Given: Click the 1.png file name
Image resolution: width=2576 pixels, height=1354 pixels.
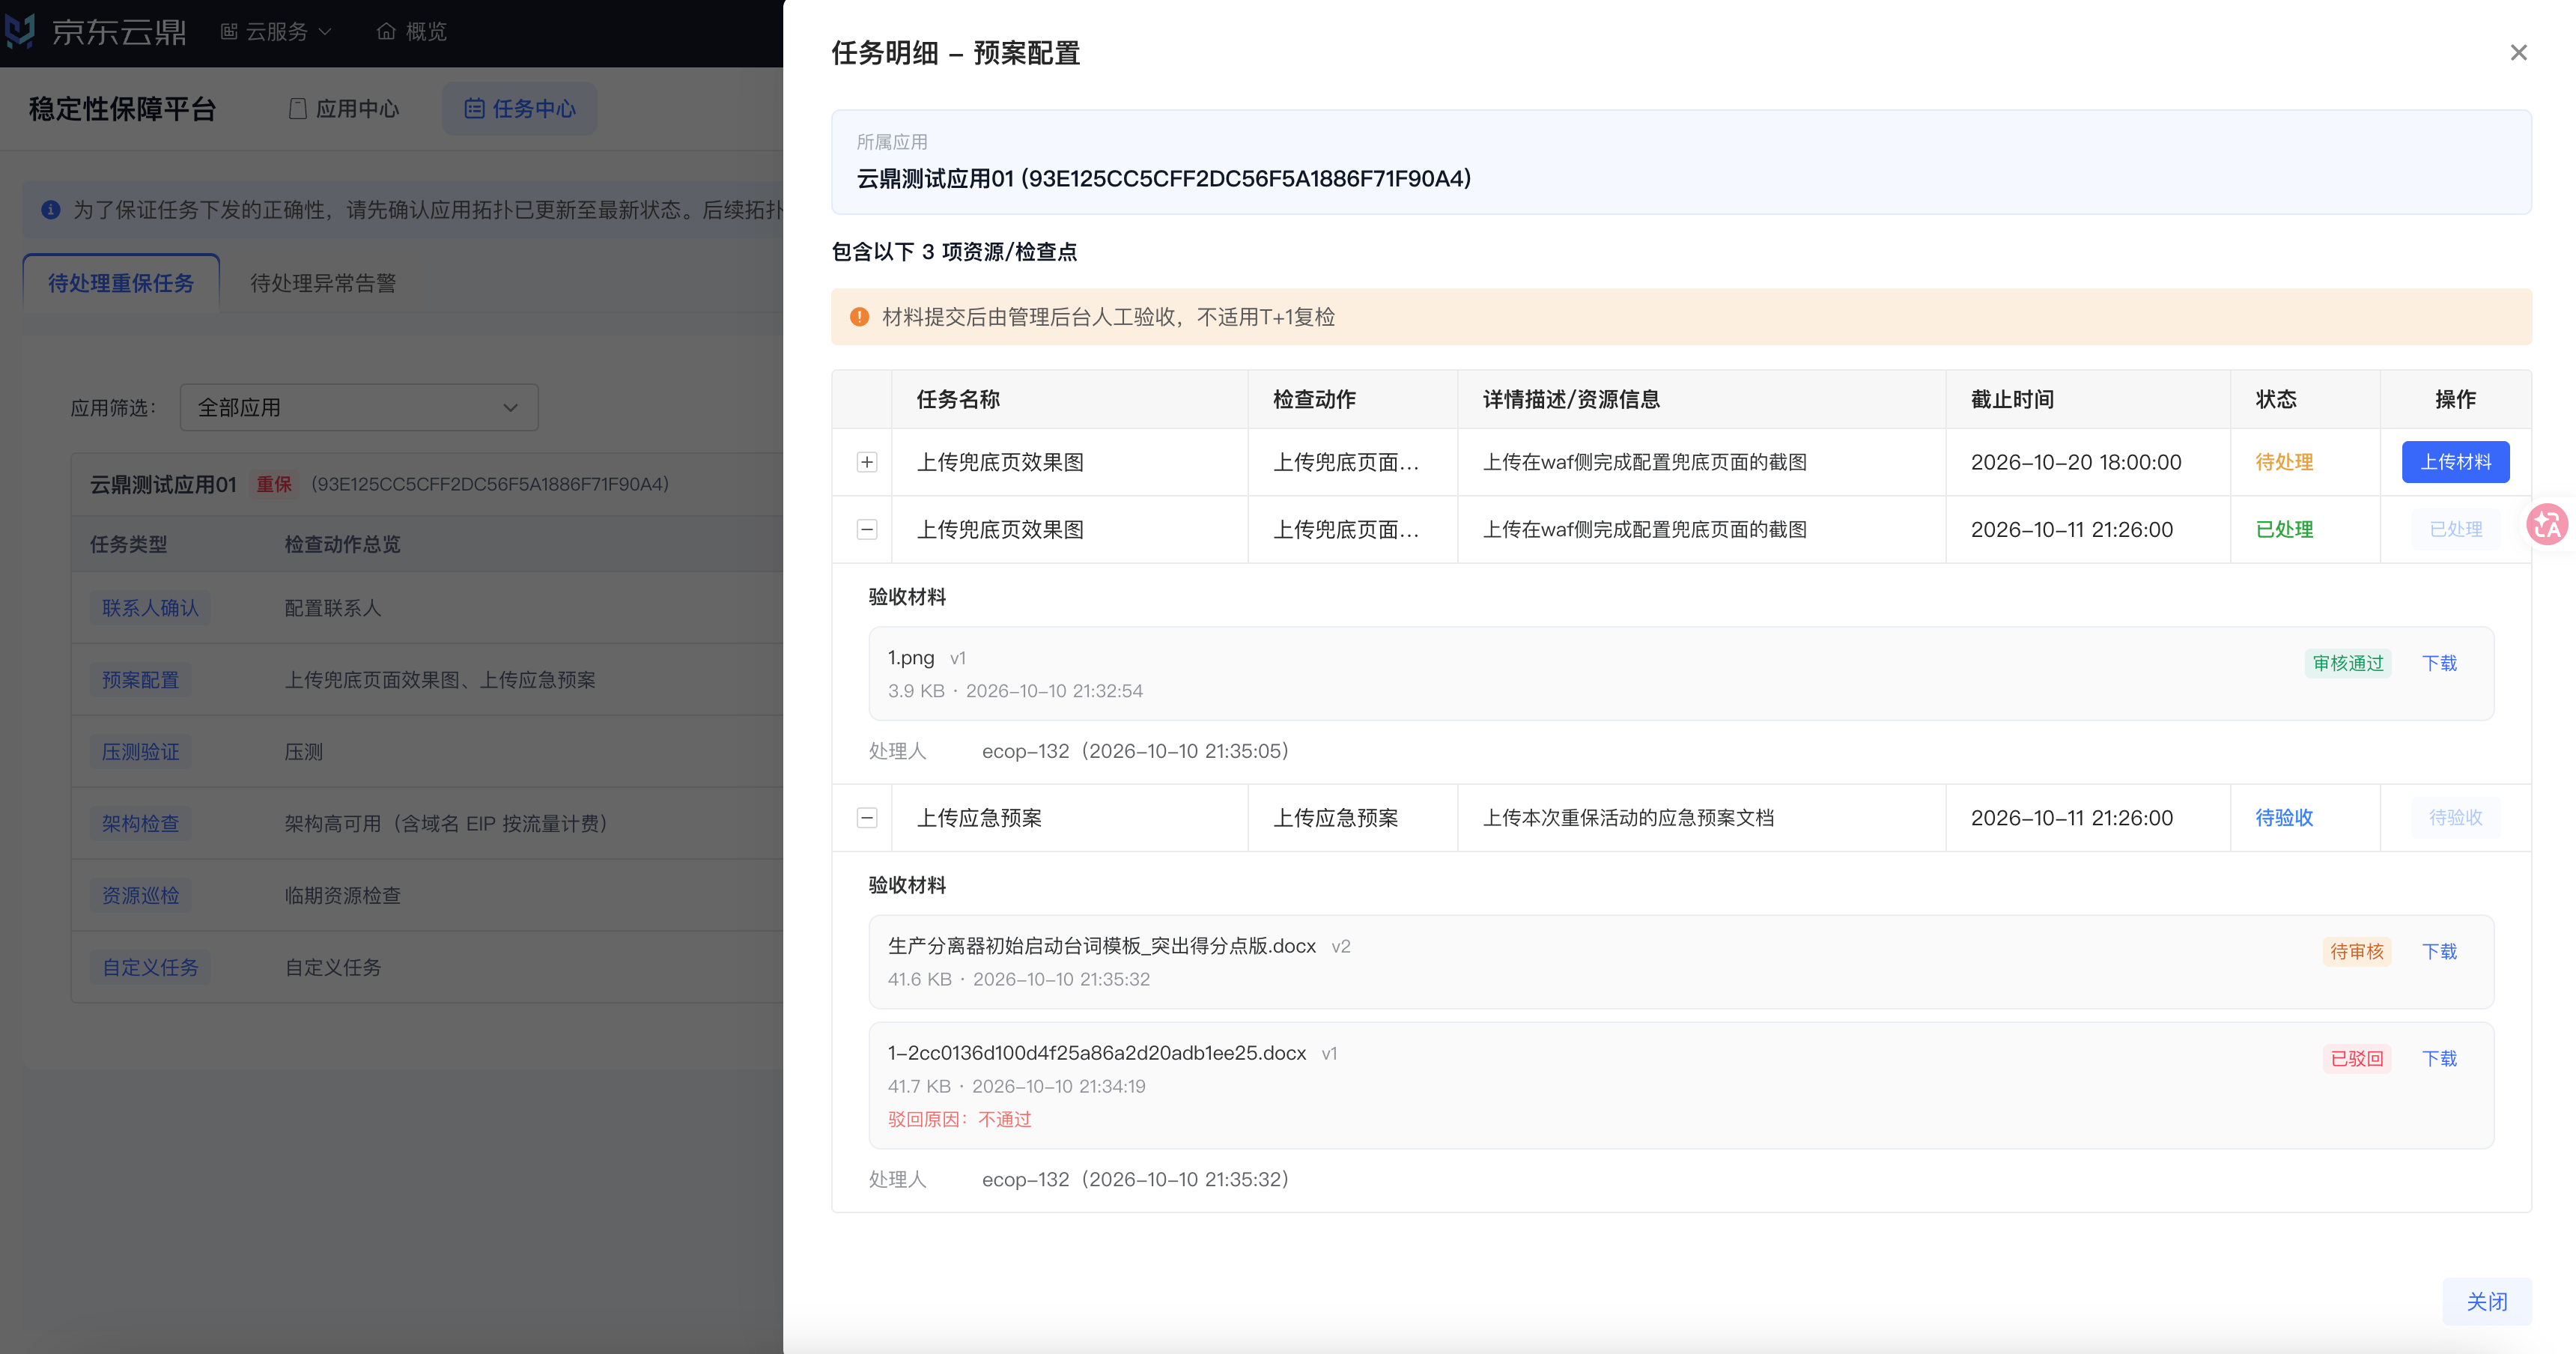Looking at the screenshot, I should (x=911, y=658).
